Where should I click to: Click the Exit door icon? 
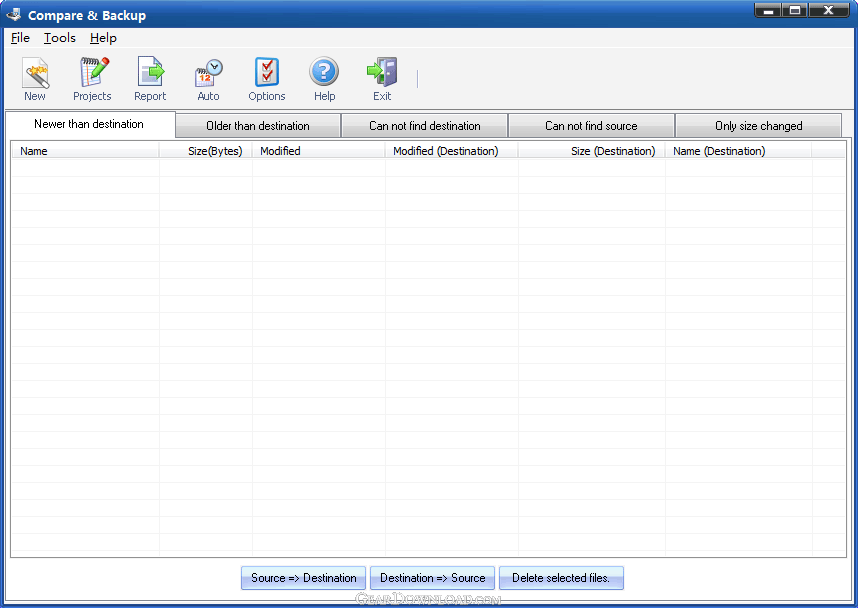click(382, 79)
